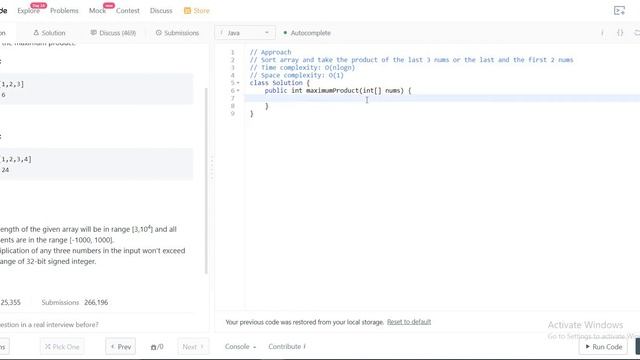Toggle the Autocomplete option

pyautogui.click(x=307, y=33)
